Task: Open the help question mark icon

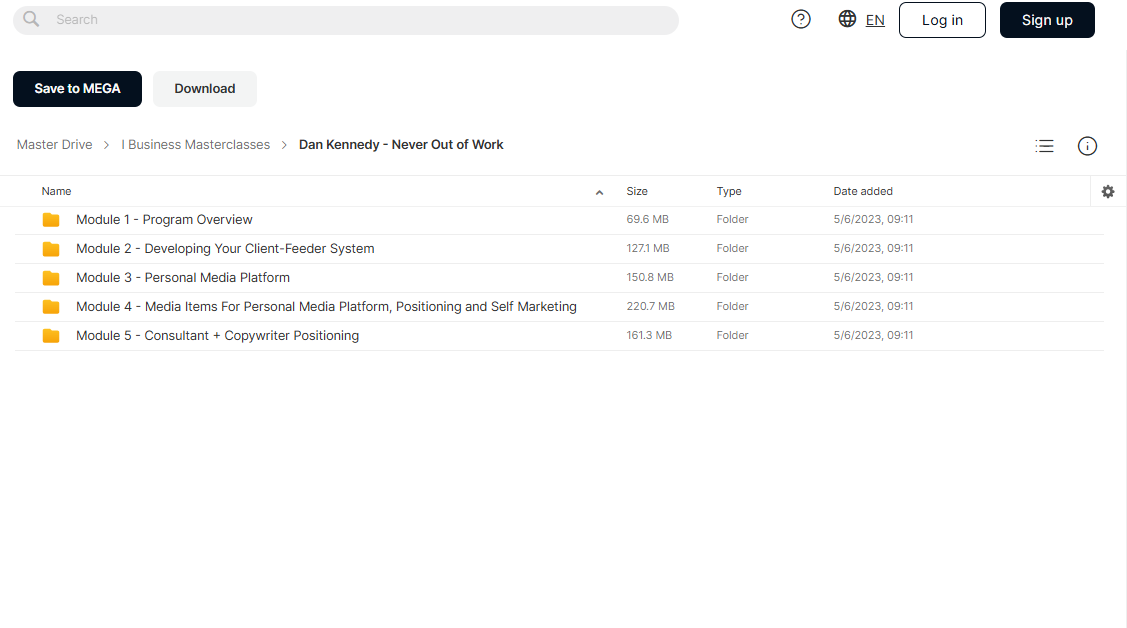Action: (801, 19)
